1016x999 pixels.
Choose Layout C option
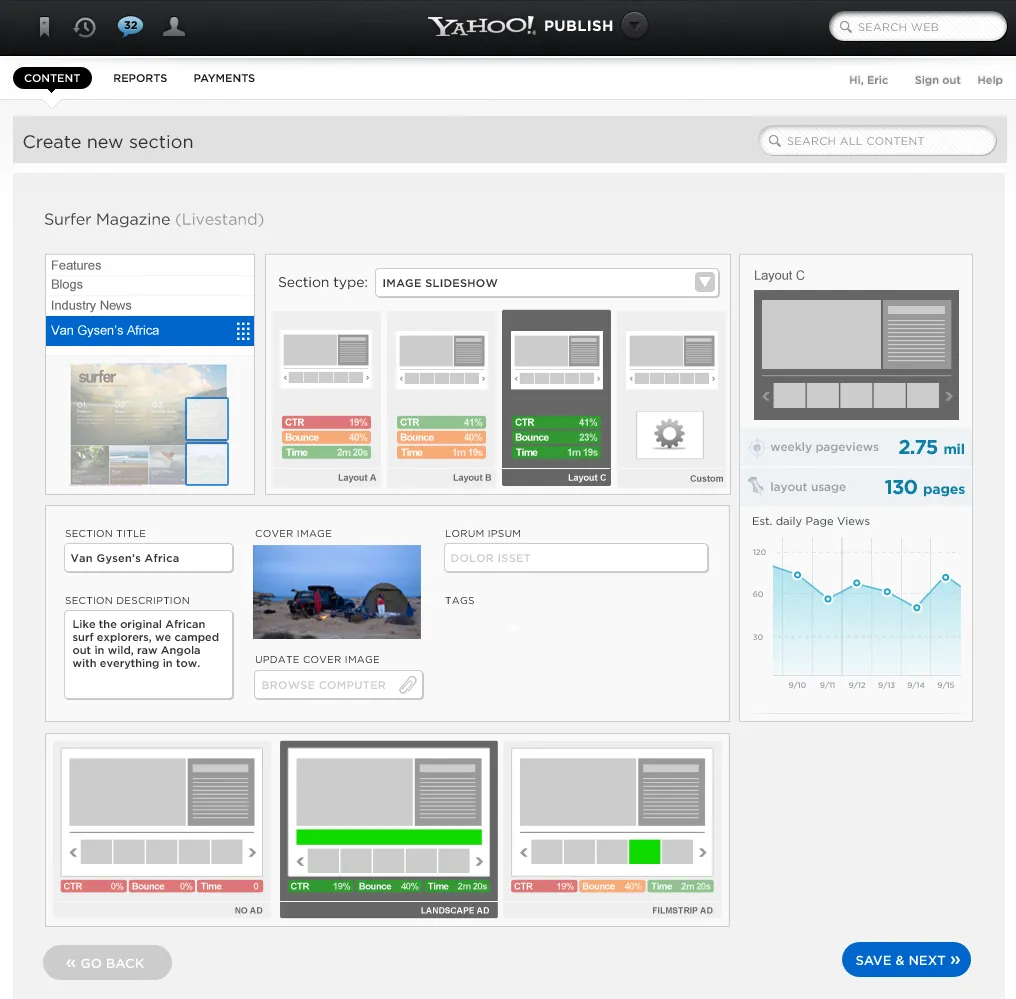pyautogui.click(x=556, y=398)
